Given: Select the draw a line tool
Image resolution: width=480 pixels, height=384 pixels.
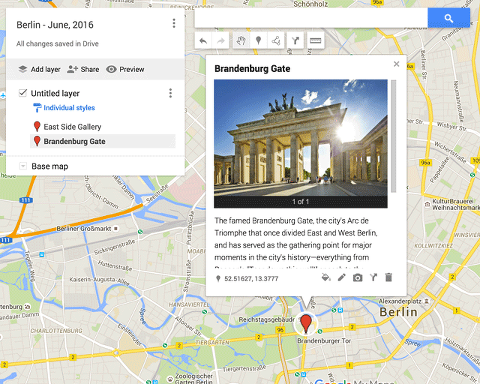Looking at the screenshot, I should click(x=276, y=41).
